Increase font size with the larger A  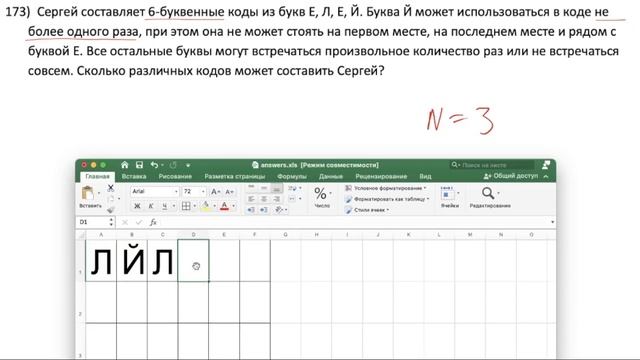tap(215, 191)
